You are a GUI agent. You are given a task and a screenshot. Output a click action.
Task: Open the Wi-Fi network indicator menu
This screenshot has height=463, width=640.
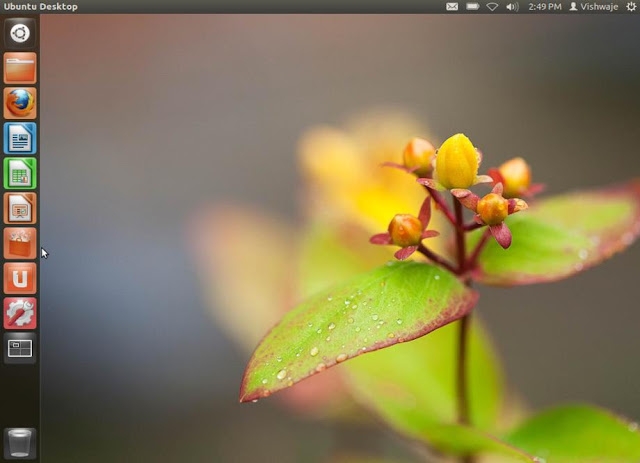(492, 6)
